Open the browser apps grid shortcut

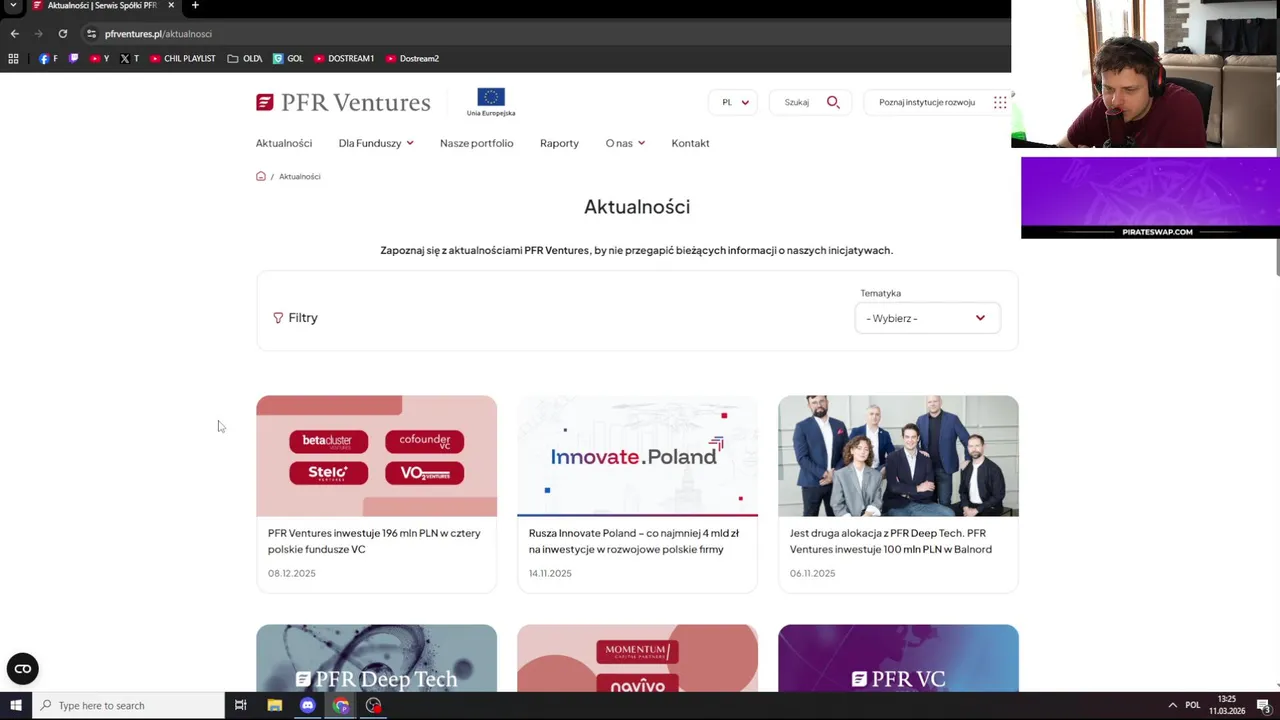13,58
